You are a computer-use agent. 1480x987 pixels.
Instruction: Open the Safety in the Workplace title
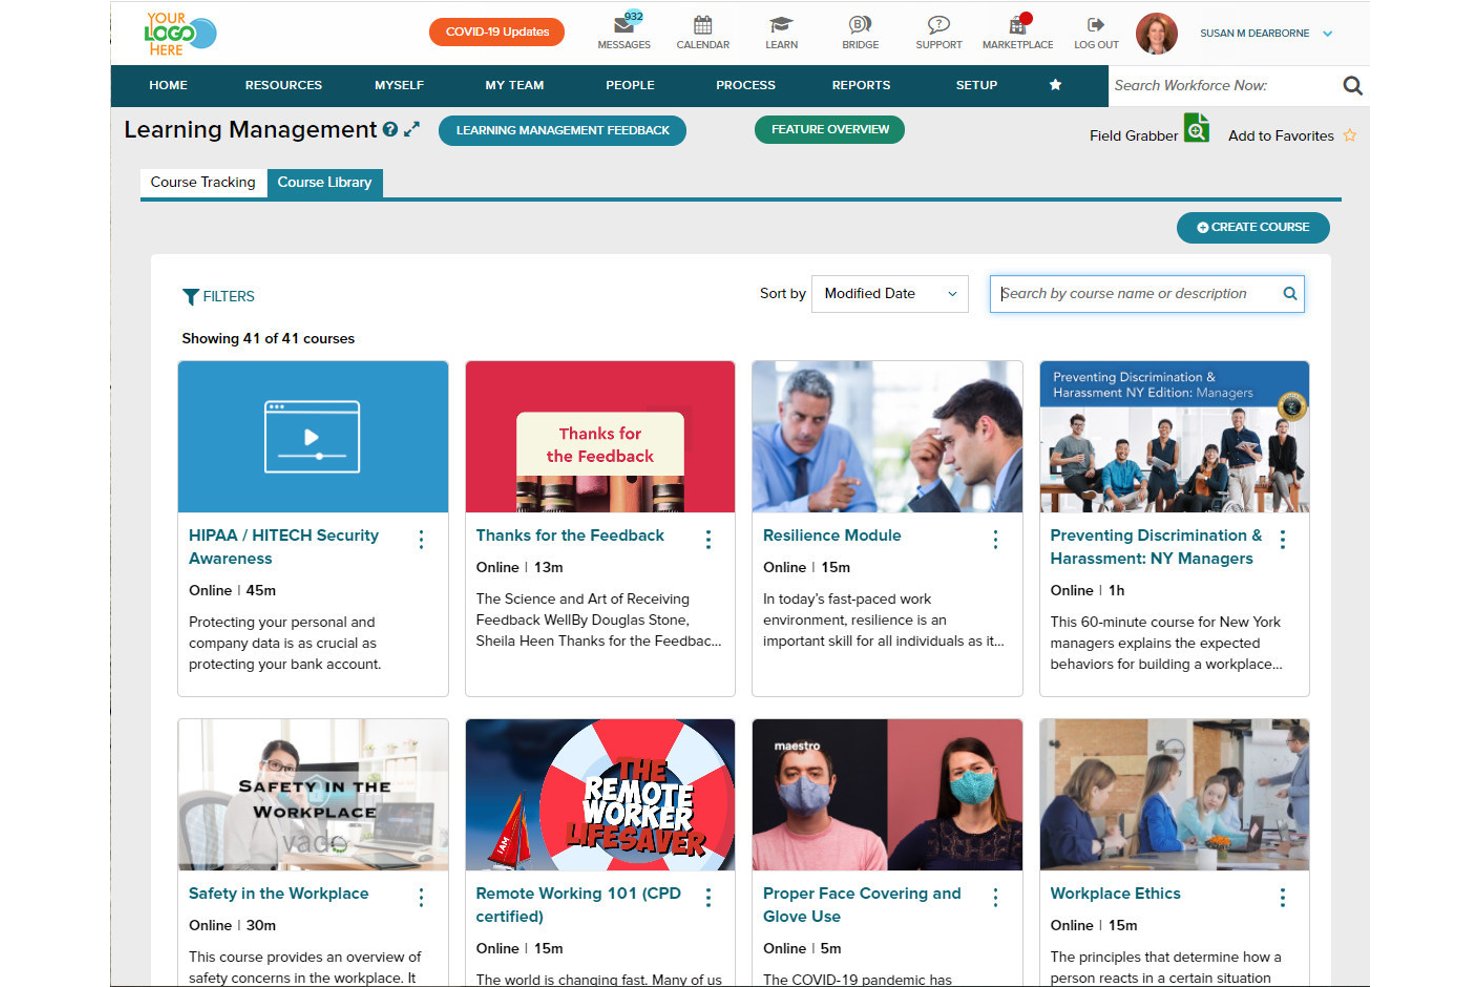[x=279, y=894]
